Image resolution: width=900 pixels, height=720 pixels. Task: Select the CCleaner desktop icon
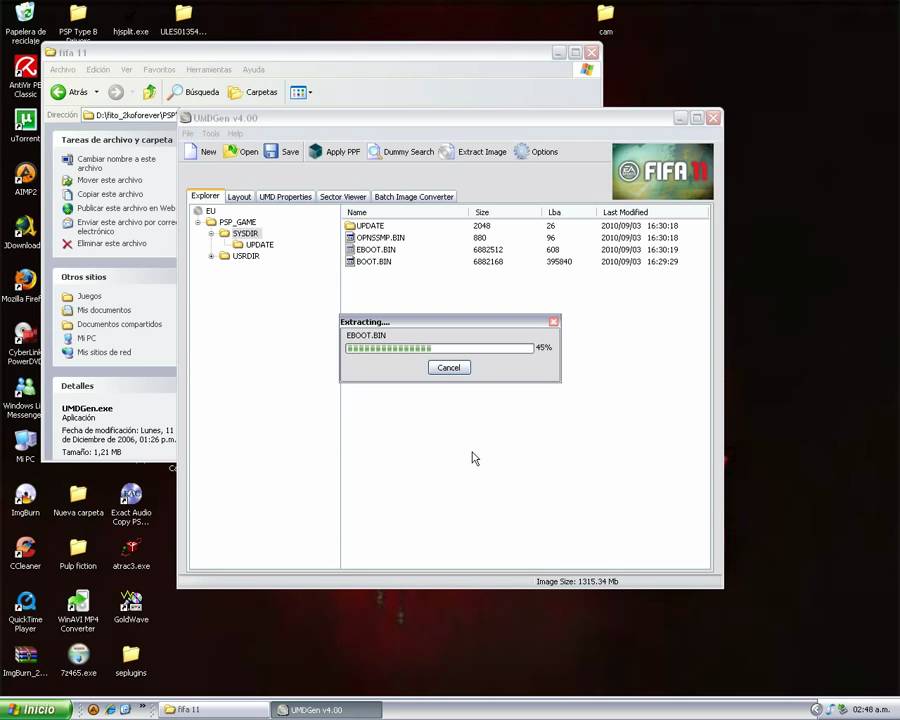25,553
